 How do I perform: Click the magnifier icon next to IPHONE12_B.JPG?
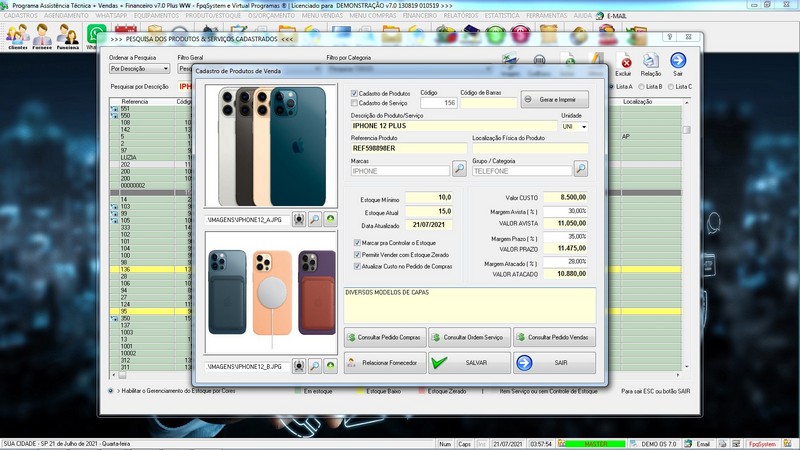tap(314, 366)
